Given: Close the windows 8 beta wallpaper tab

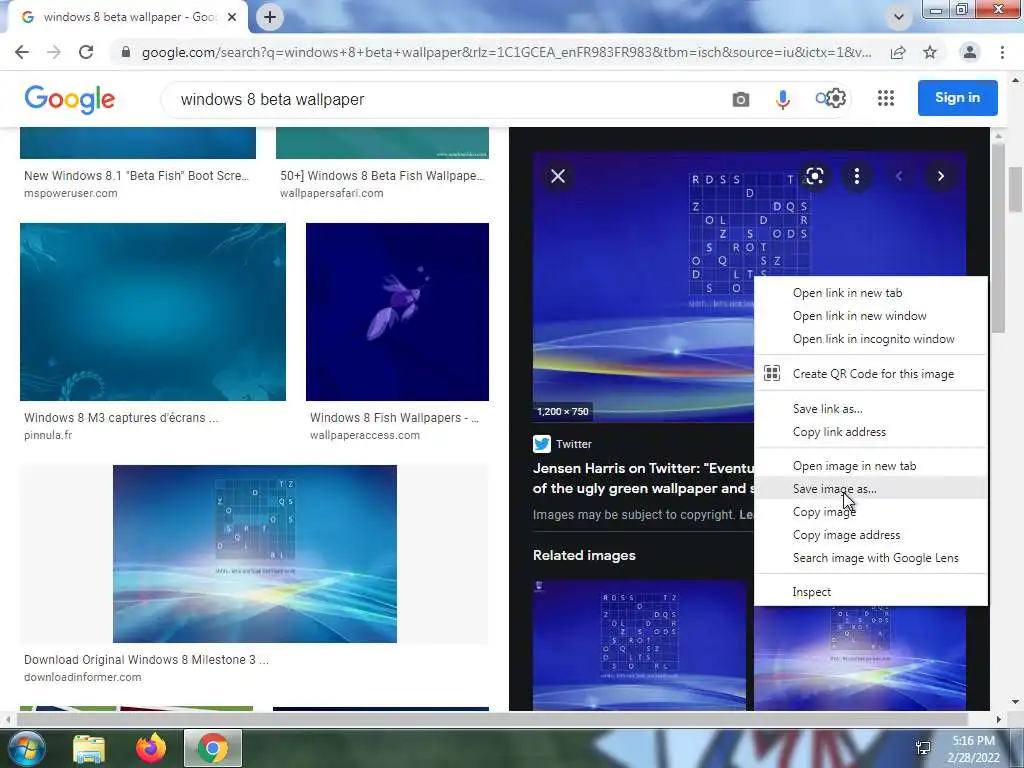Looking at the screenshot, I should coord(232,17).
